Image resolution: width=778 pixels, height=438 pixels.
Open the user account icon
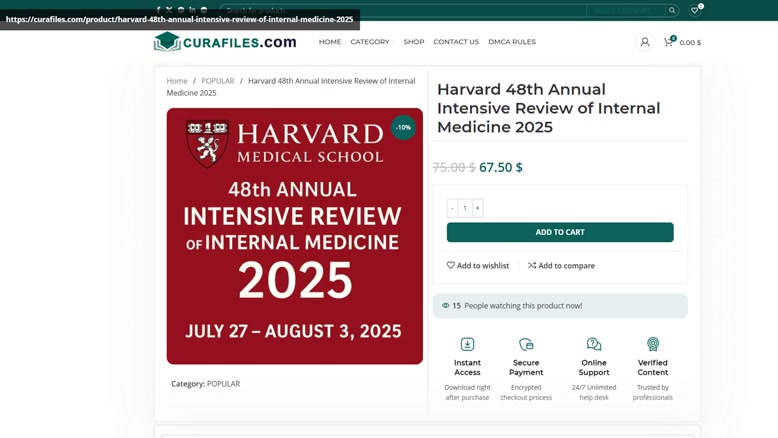click(x=645, y=42)
